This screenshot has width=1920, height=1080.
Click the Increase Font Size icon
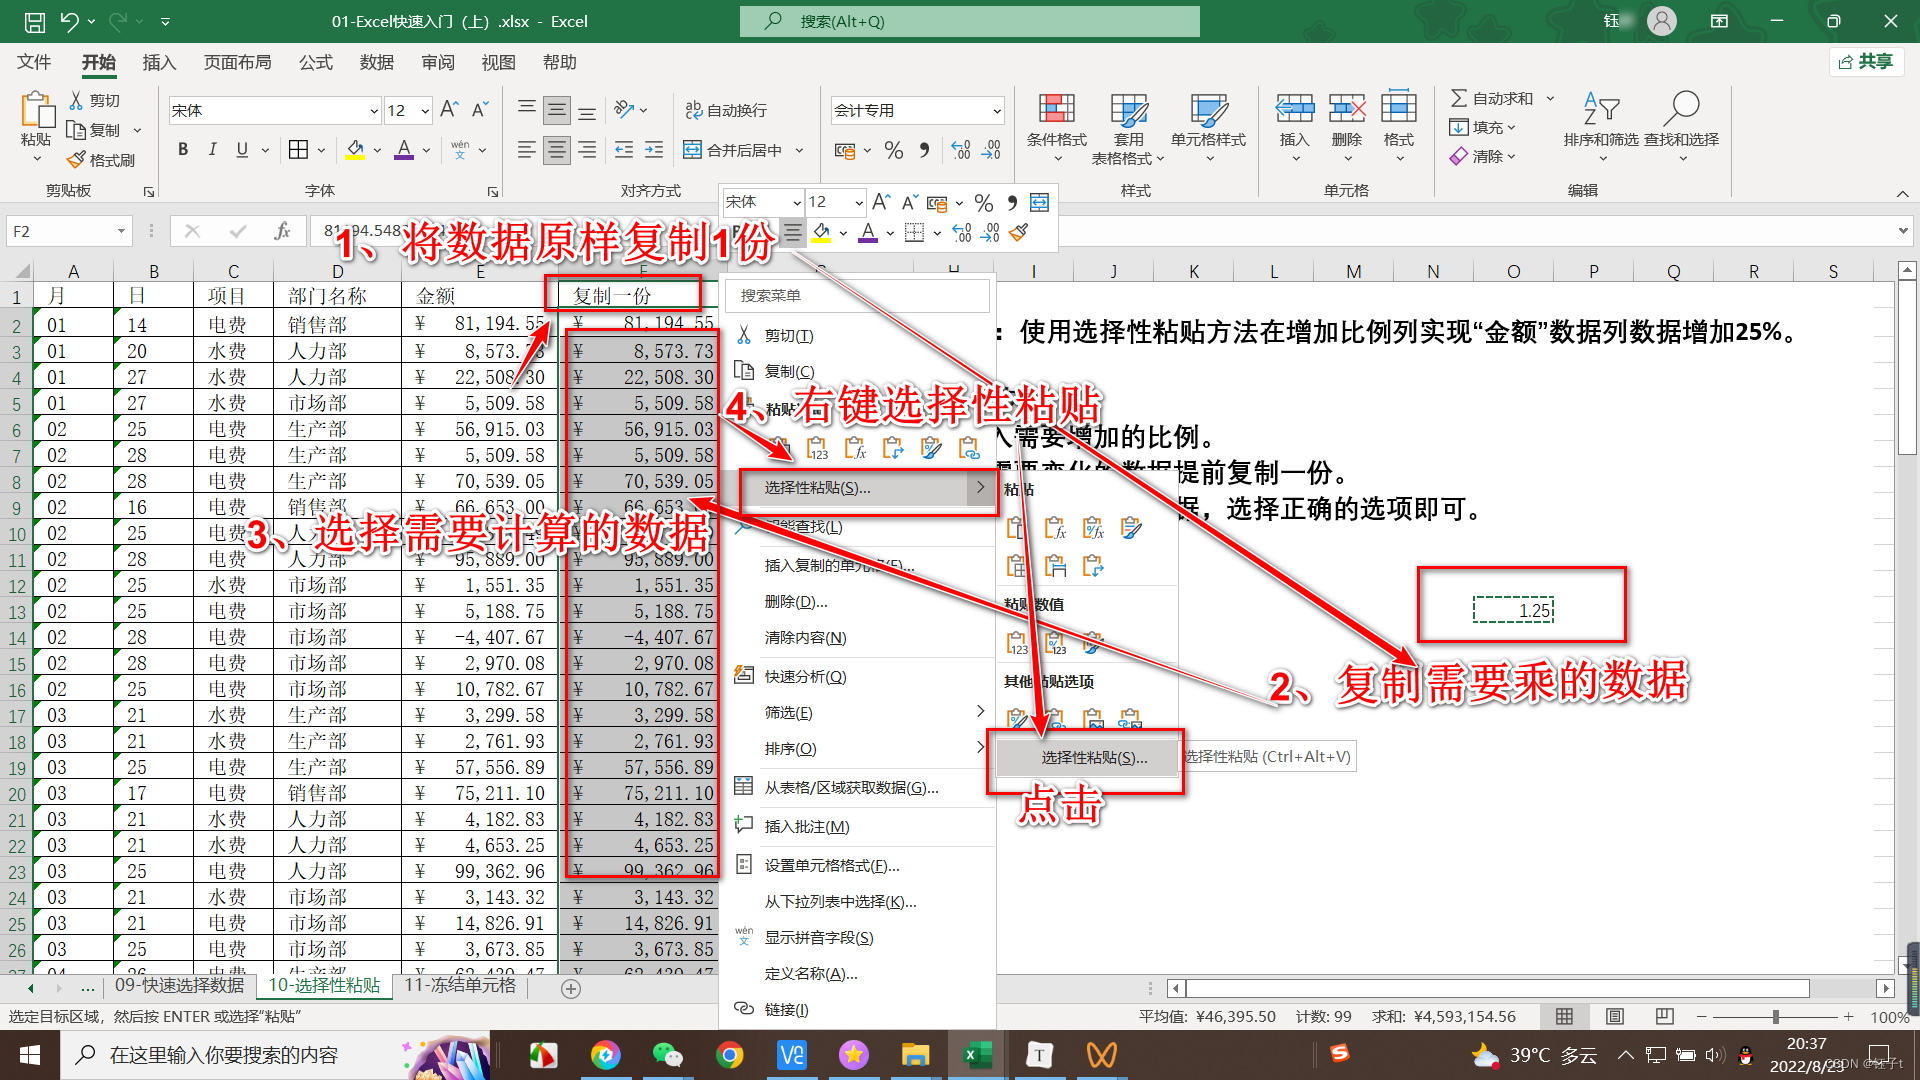point(449,109)
